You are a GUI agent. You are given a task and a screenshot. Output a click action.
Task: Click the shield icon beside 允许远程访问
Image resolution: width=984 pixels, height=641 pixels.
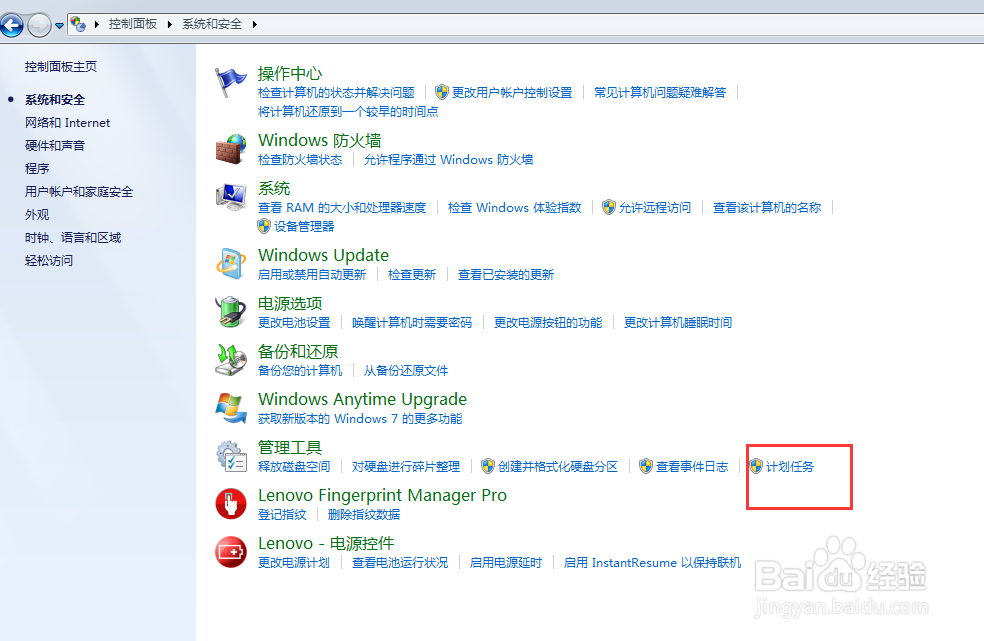609,207
